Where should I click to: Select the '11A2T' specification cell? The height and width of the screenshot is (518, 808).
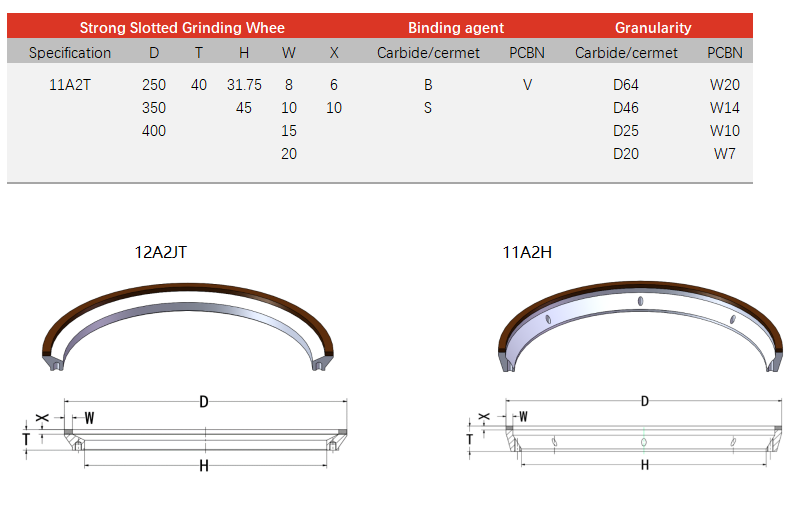tap(70, 85)
